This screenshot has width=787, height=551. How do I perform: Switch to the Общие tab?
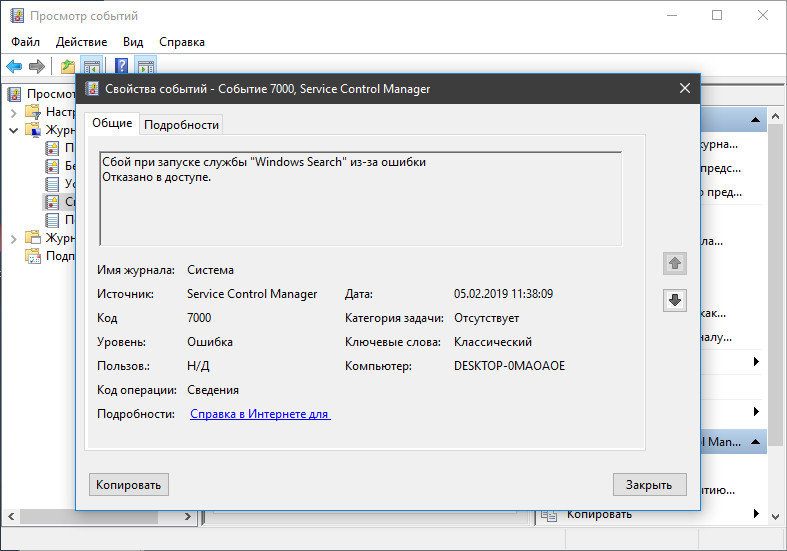point(112,123)
